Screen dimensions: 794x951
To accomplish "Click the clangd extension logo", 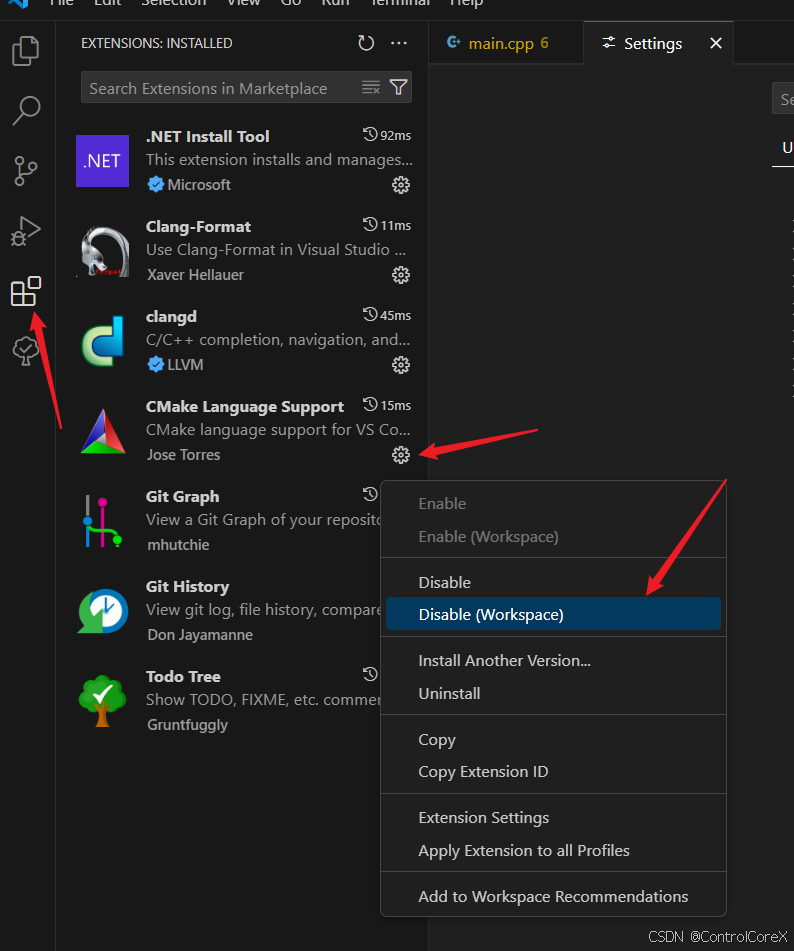I will [103, 341].
